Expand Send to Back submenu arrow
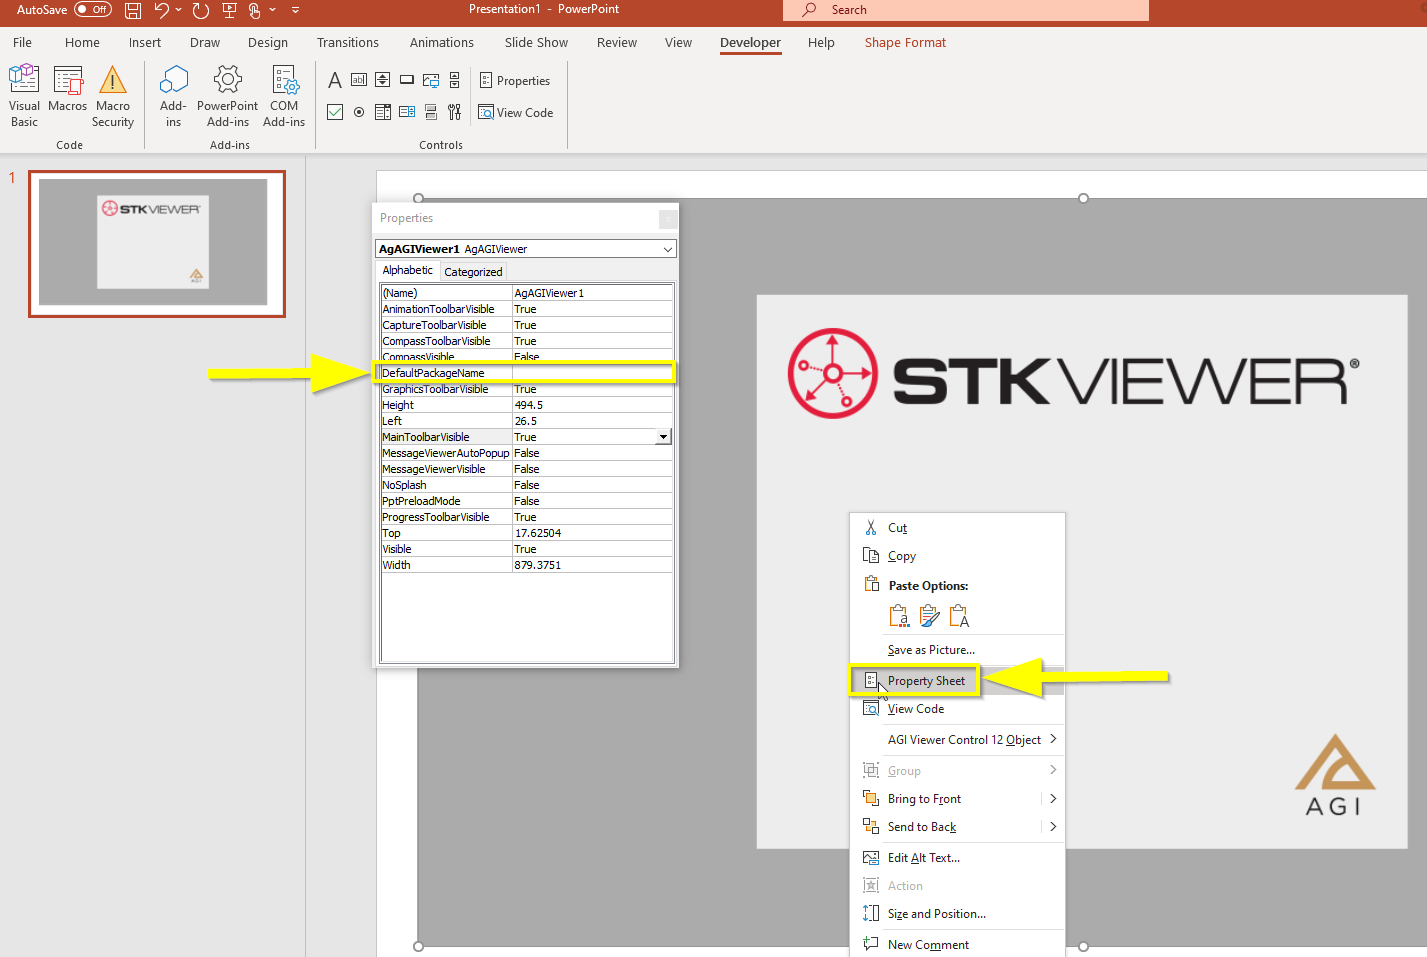This screenshot has width=1427, height=957. pos(1053,826)
